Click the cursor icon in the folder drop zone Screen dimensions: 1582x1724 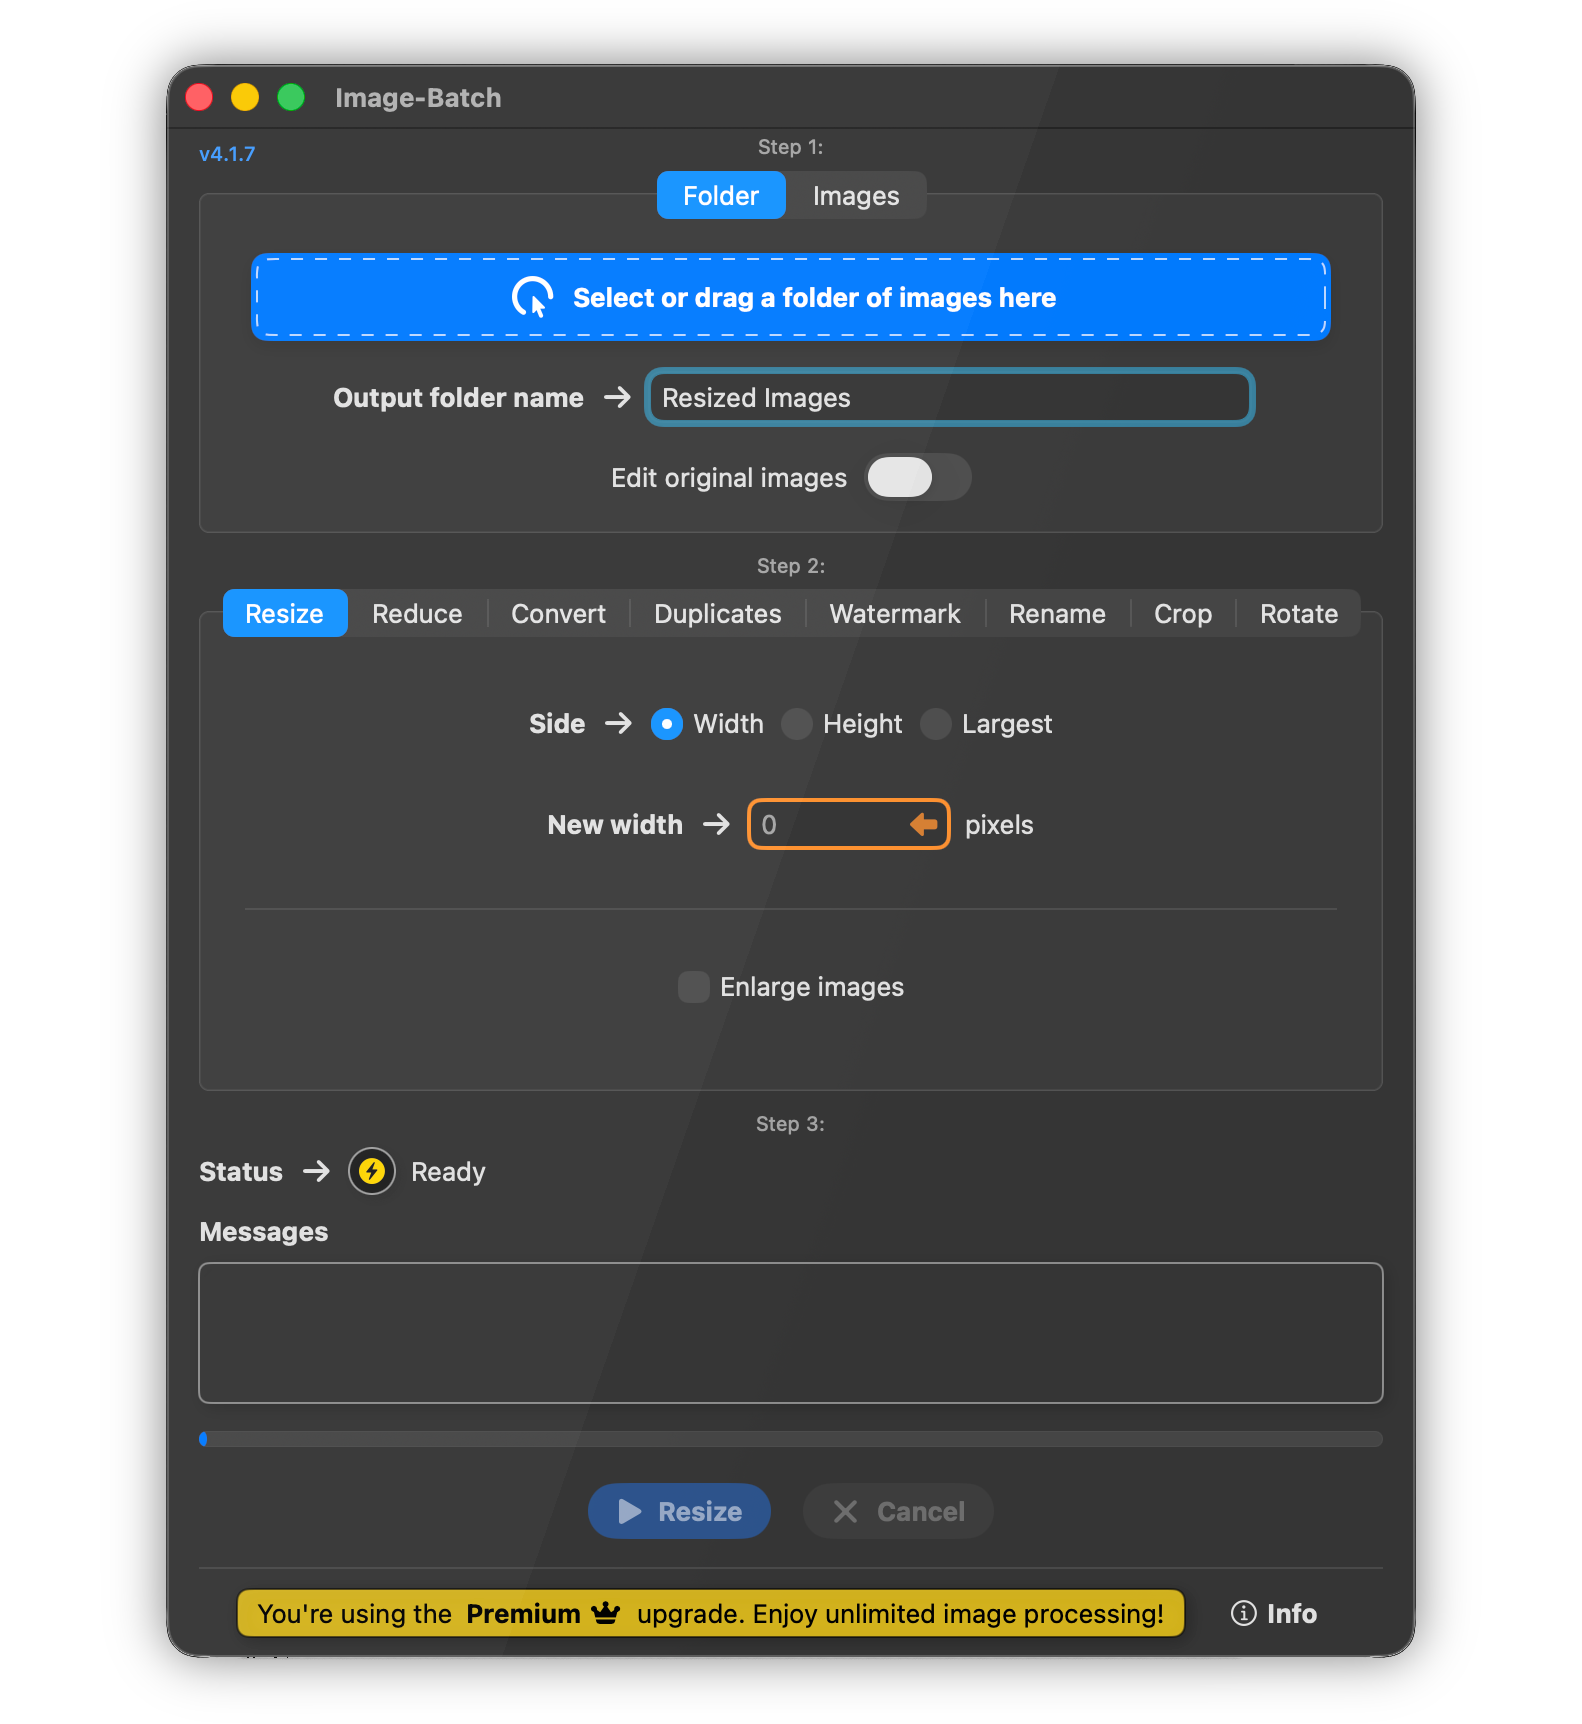pyautogui.click(x=532, y=297)
